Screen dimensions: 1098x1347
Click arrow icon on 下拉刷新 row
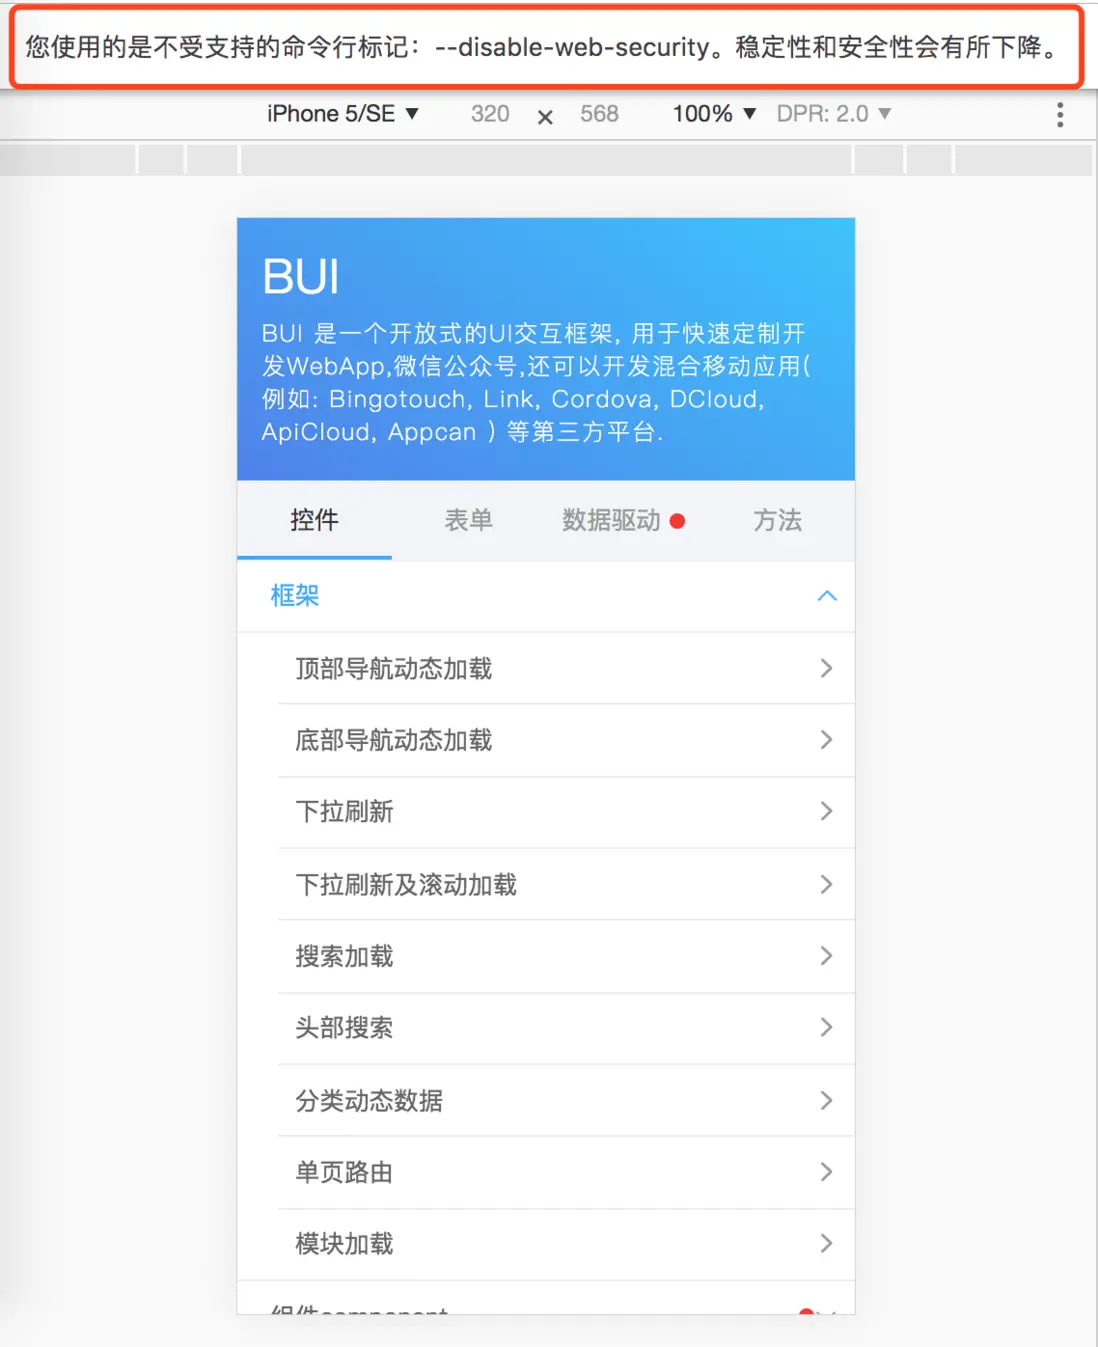click(x=826, y=812)
